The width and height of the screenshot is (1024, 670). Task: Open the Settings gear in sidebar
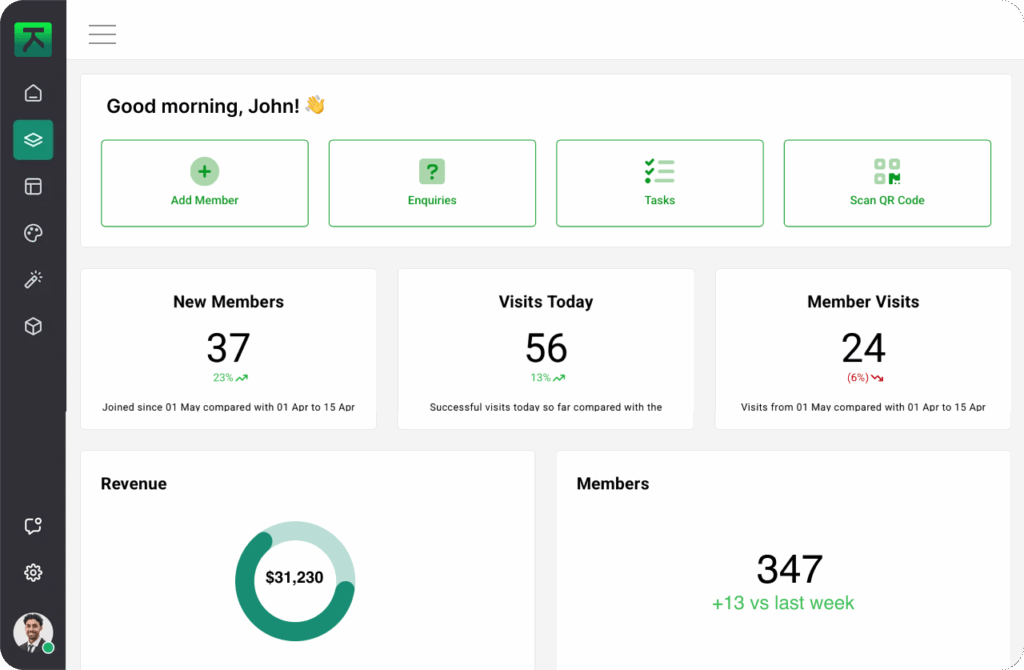tap(33, 572)
